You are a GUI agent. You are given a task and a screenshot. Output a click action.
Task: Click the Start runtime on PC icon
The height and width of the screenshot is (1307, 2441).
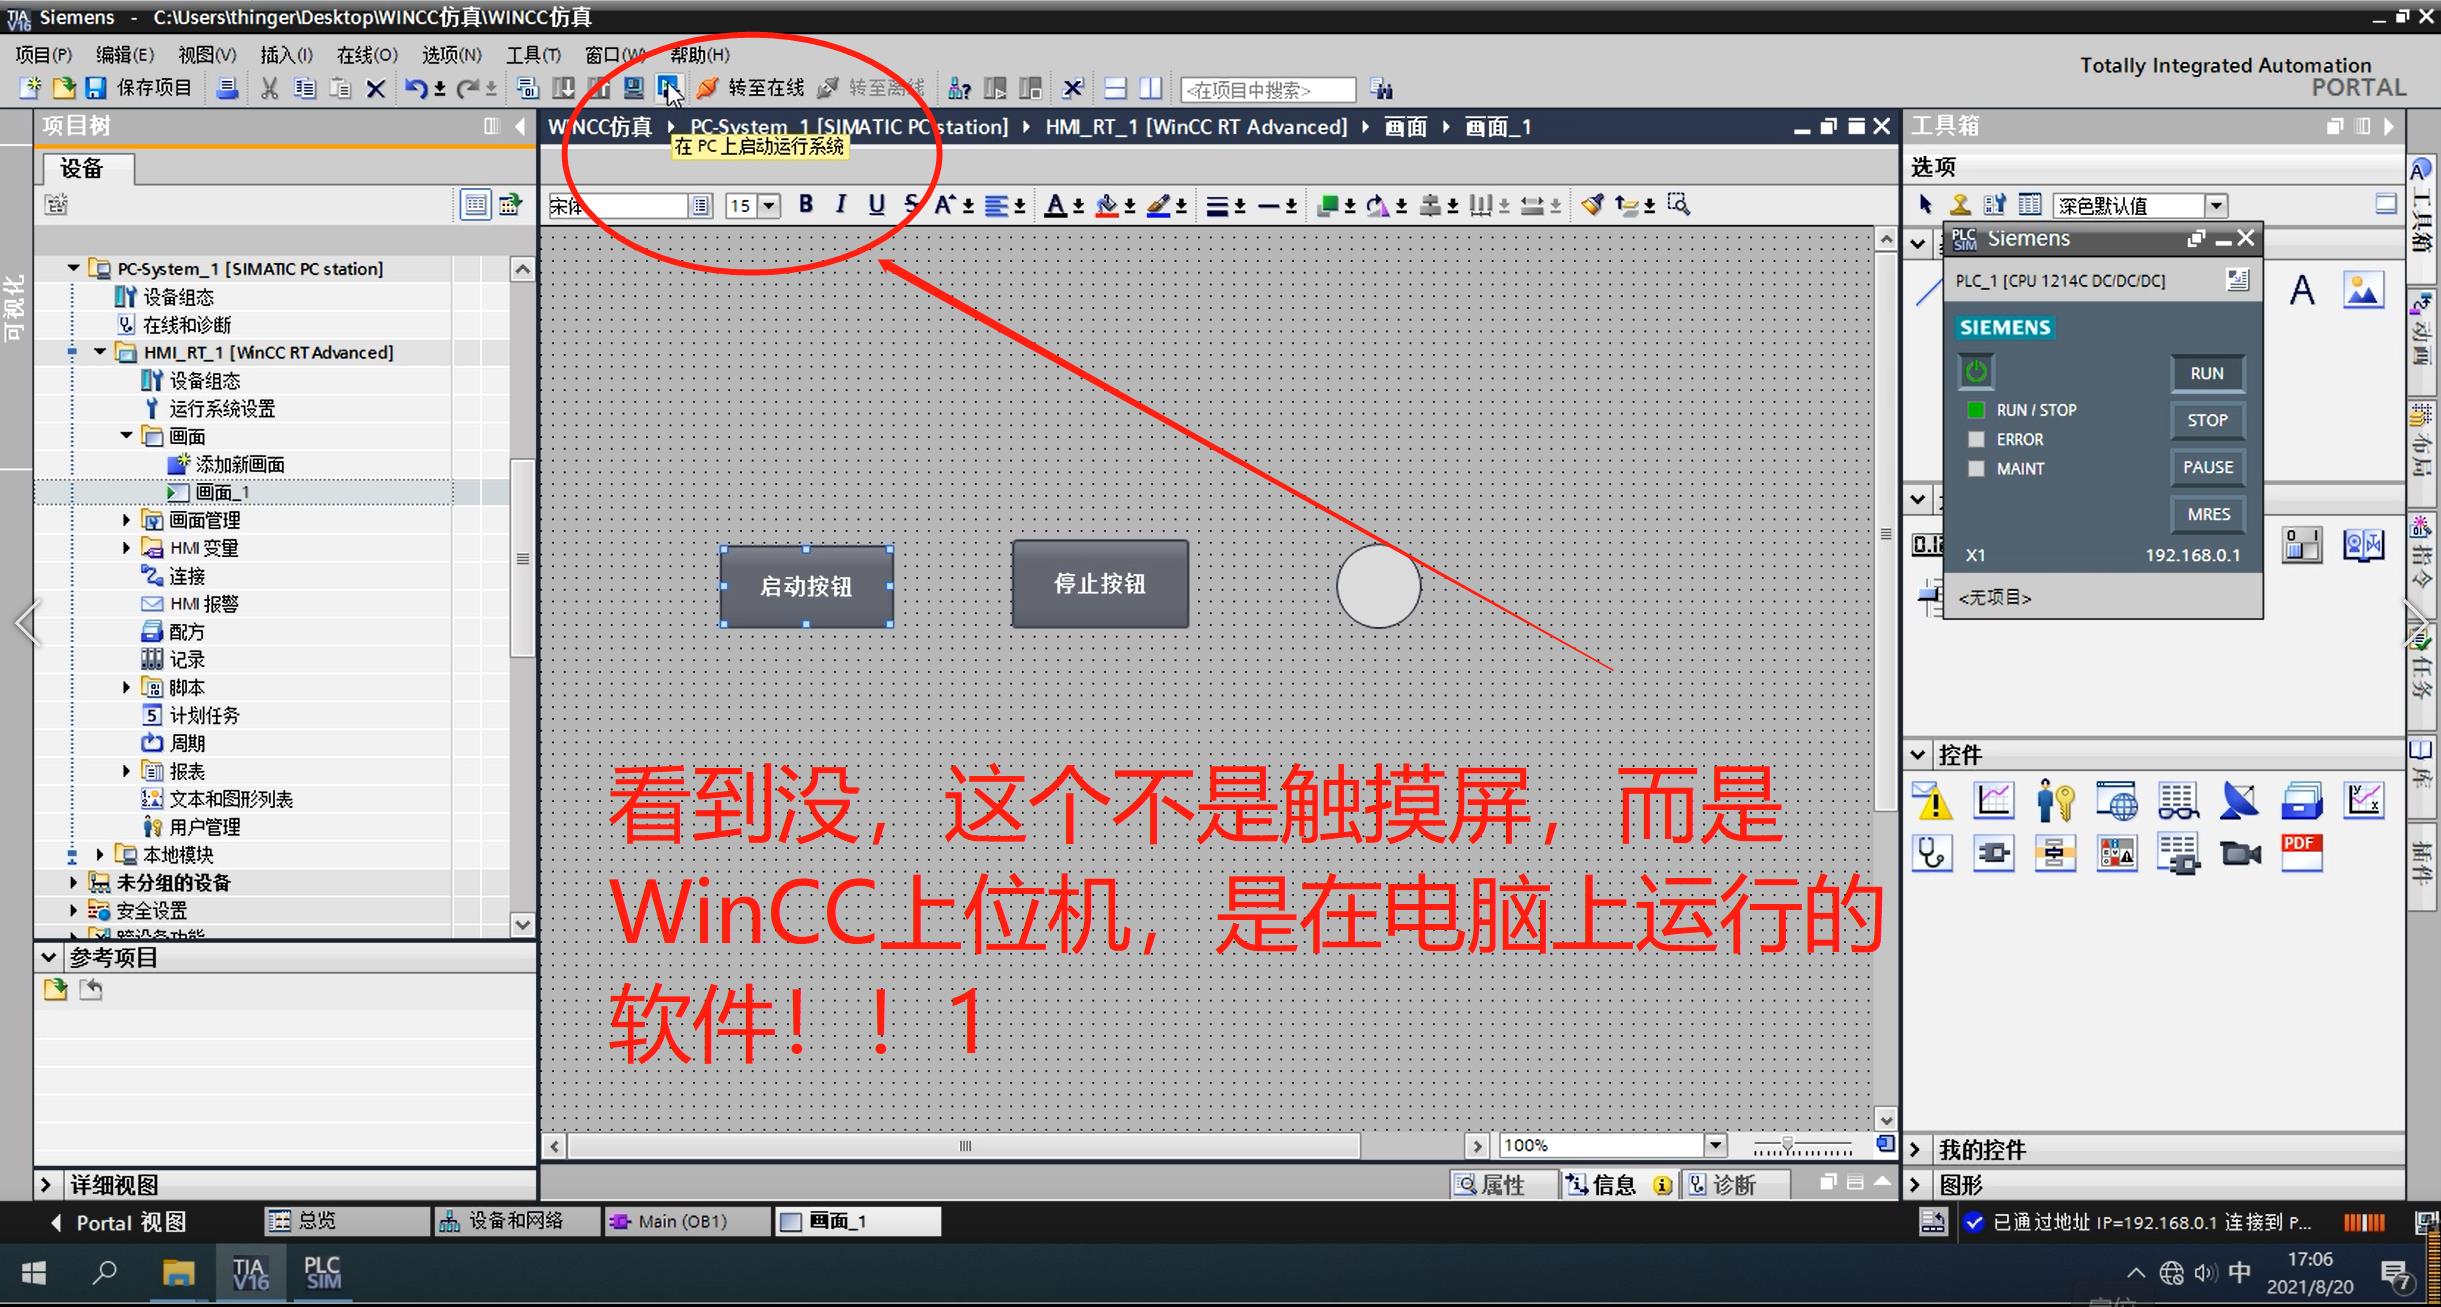click(x=668, y=88)
